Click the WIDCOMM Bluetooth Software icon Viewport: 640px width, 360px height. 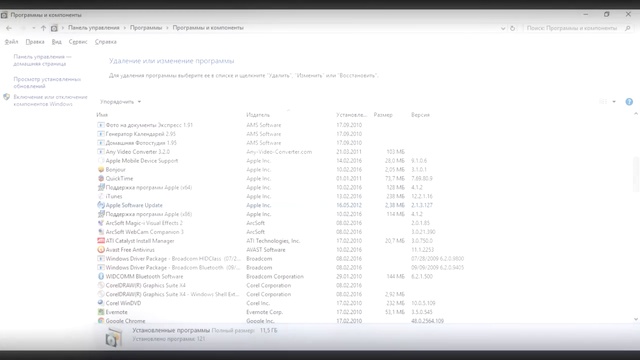(101, 276)
